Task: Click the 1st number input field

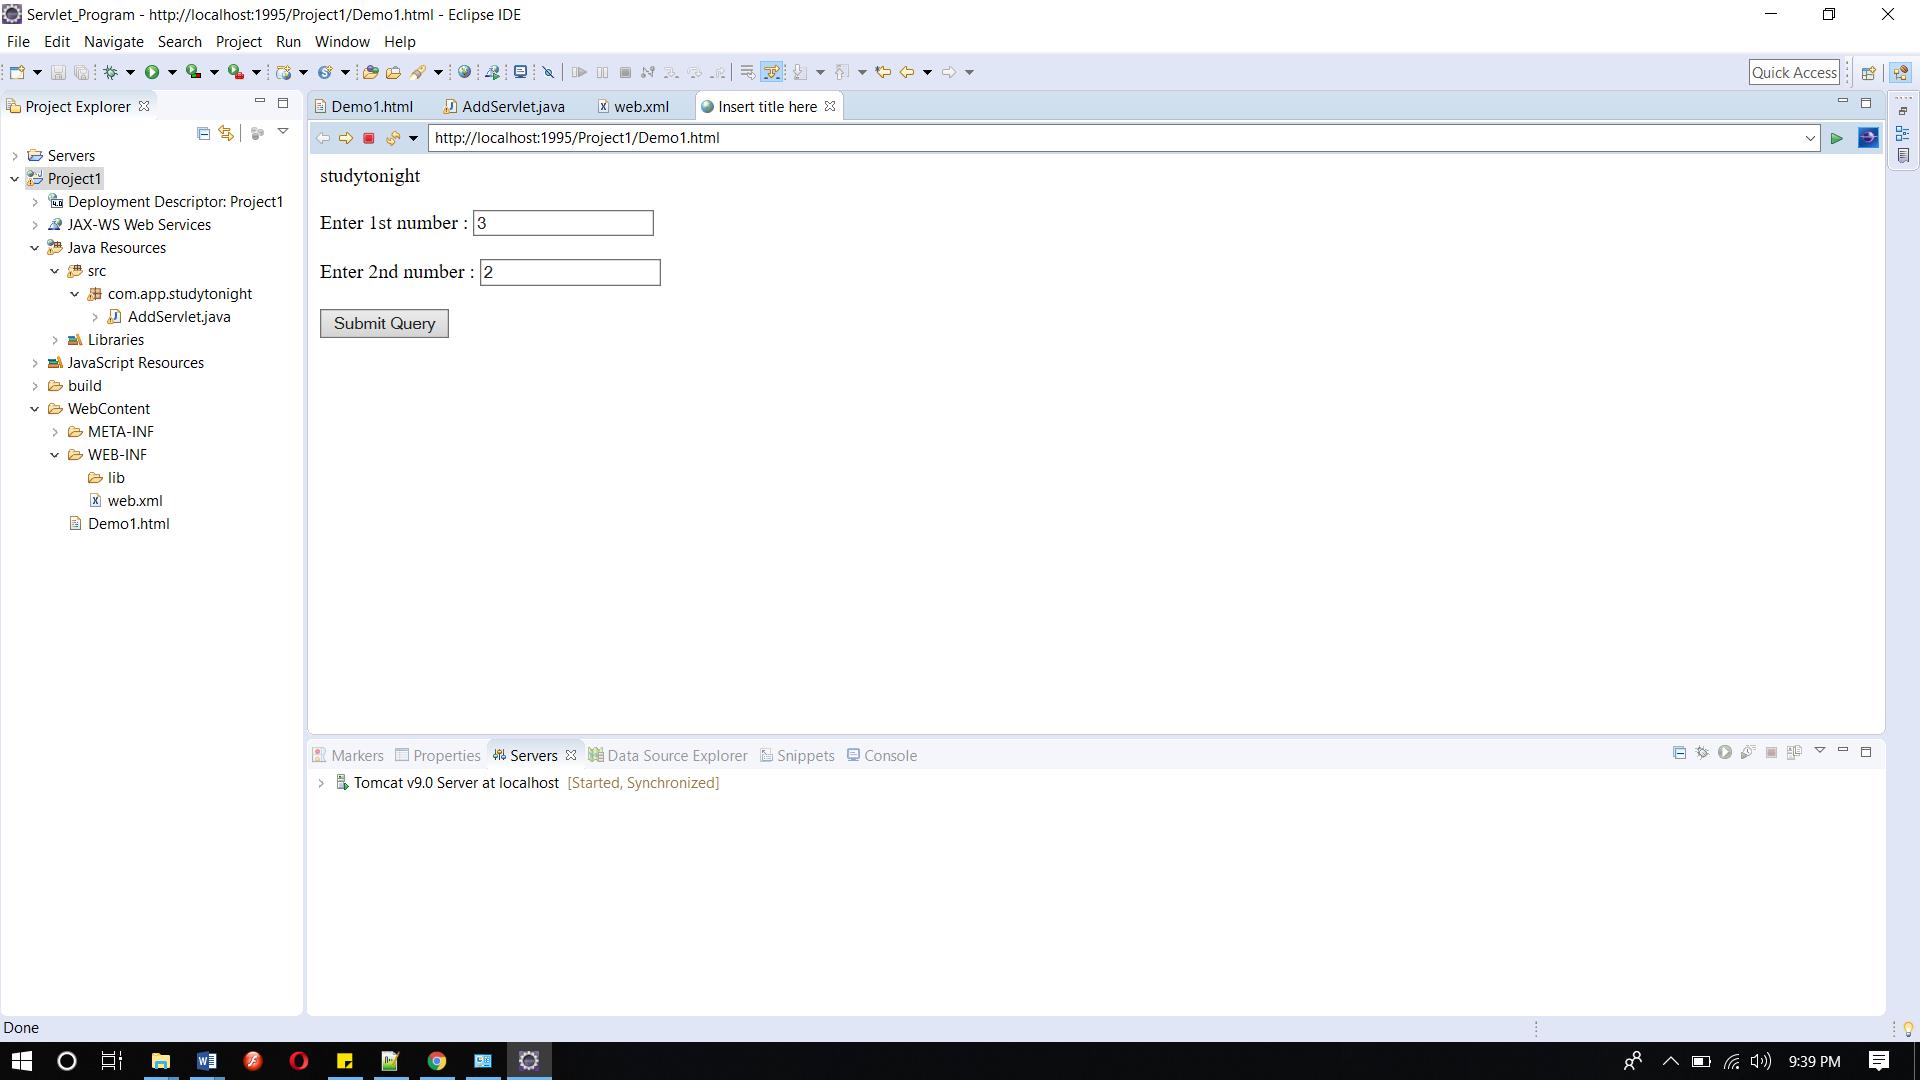Action: point(563,223)
